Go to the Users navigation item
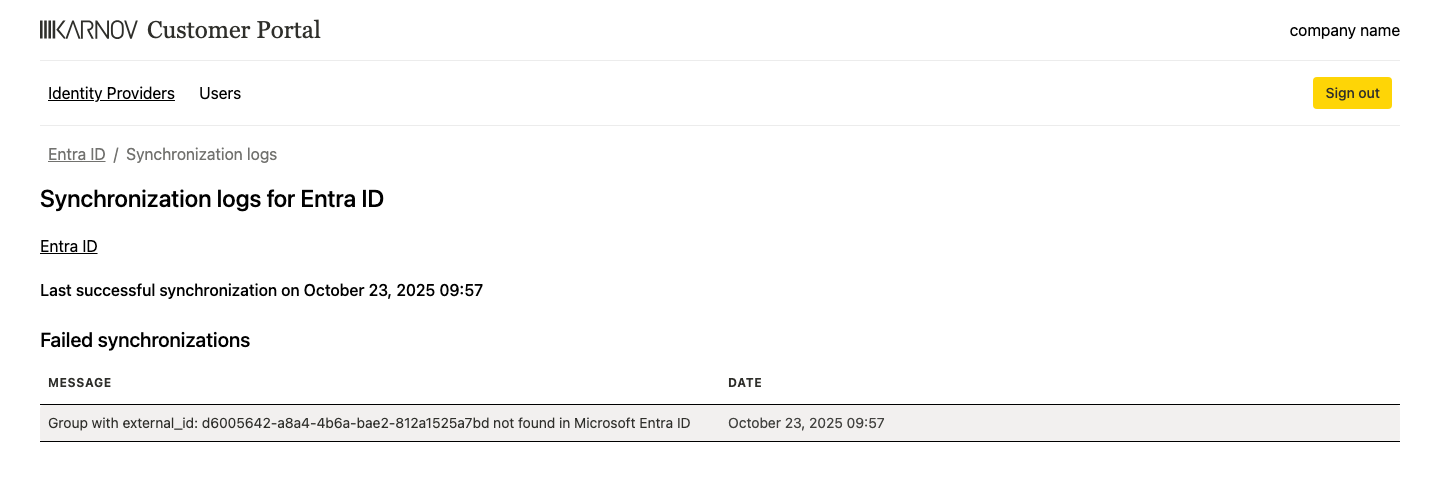This screenshot has width=1440, height=481. click(x=220, y=93)
